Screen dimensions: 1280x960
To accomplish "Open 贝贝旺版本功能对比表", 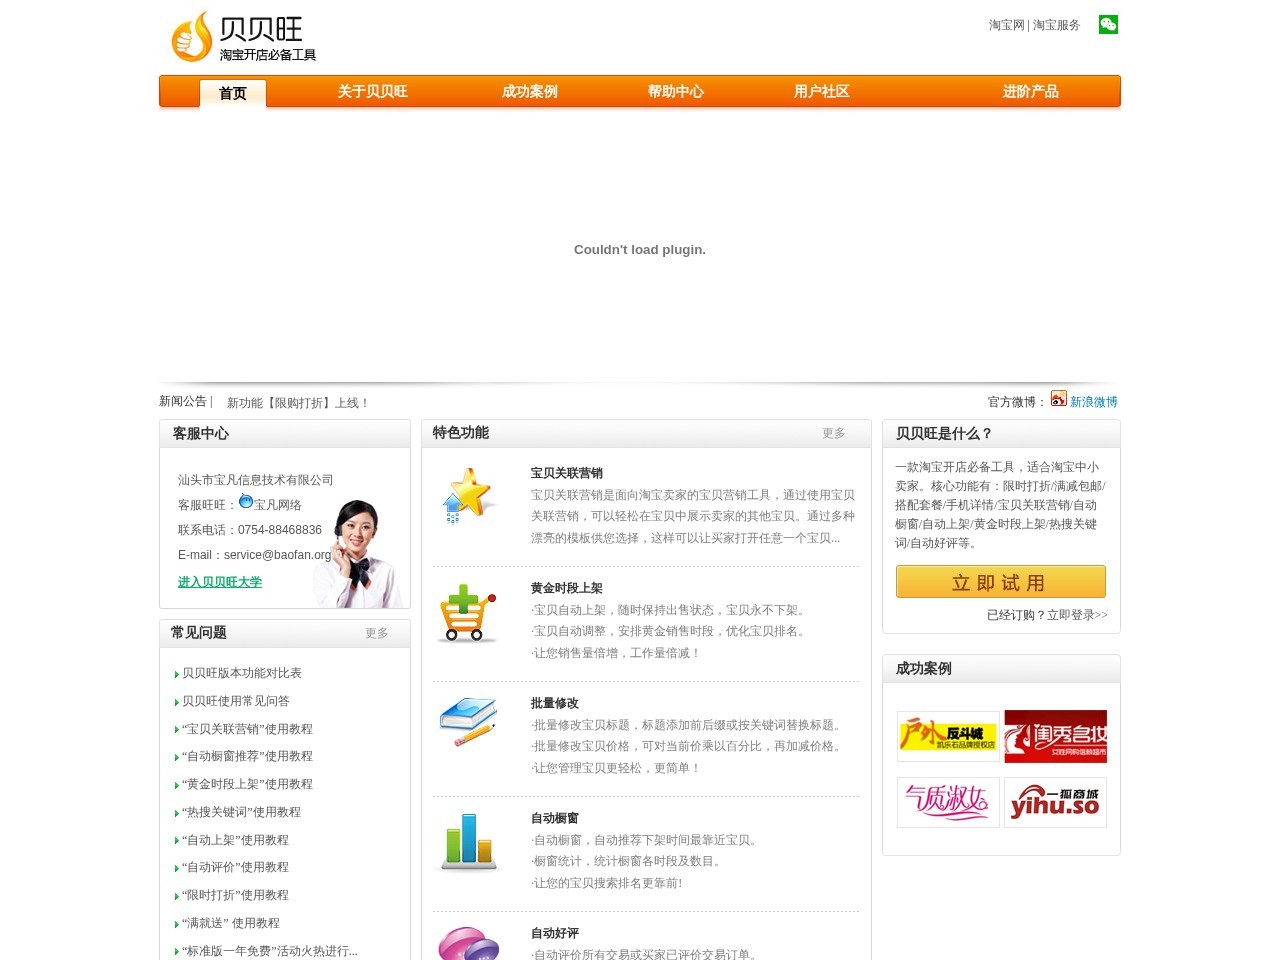I will pos(242,673).
